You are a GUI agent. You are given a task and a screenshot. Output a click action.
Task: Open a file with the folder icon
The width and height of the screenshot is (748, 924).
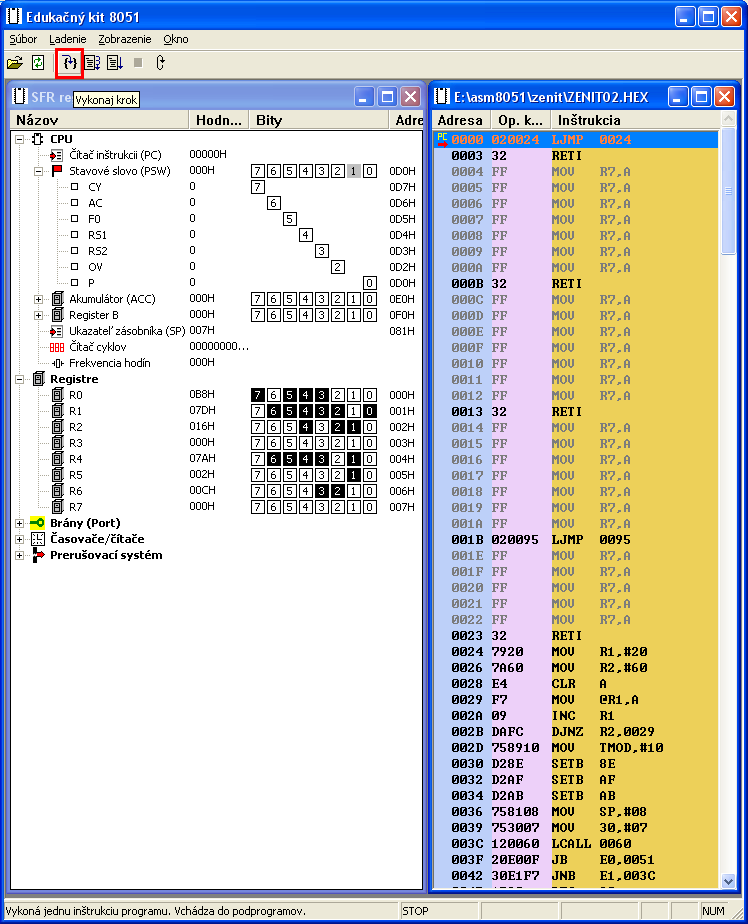pos(15,62)
